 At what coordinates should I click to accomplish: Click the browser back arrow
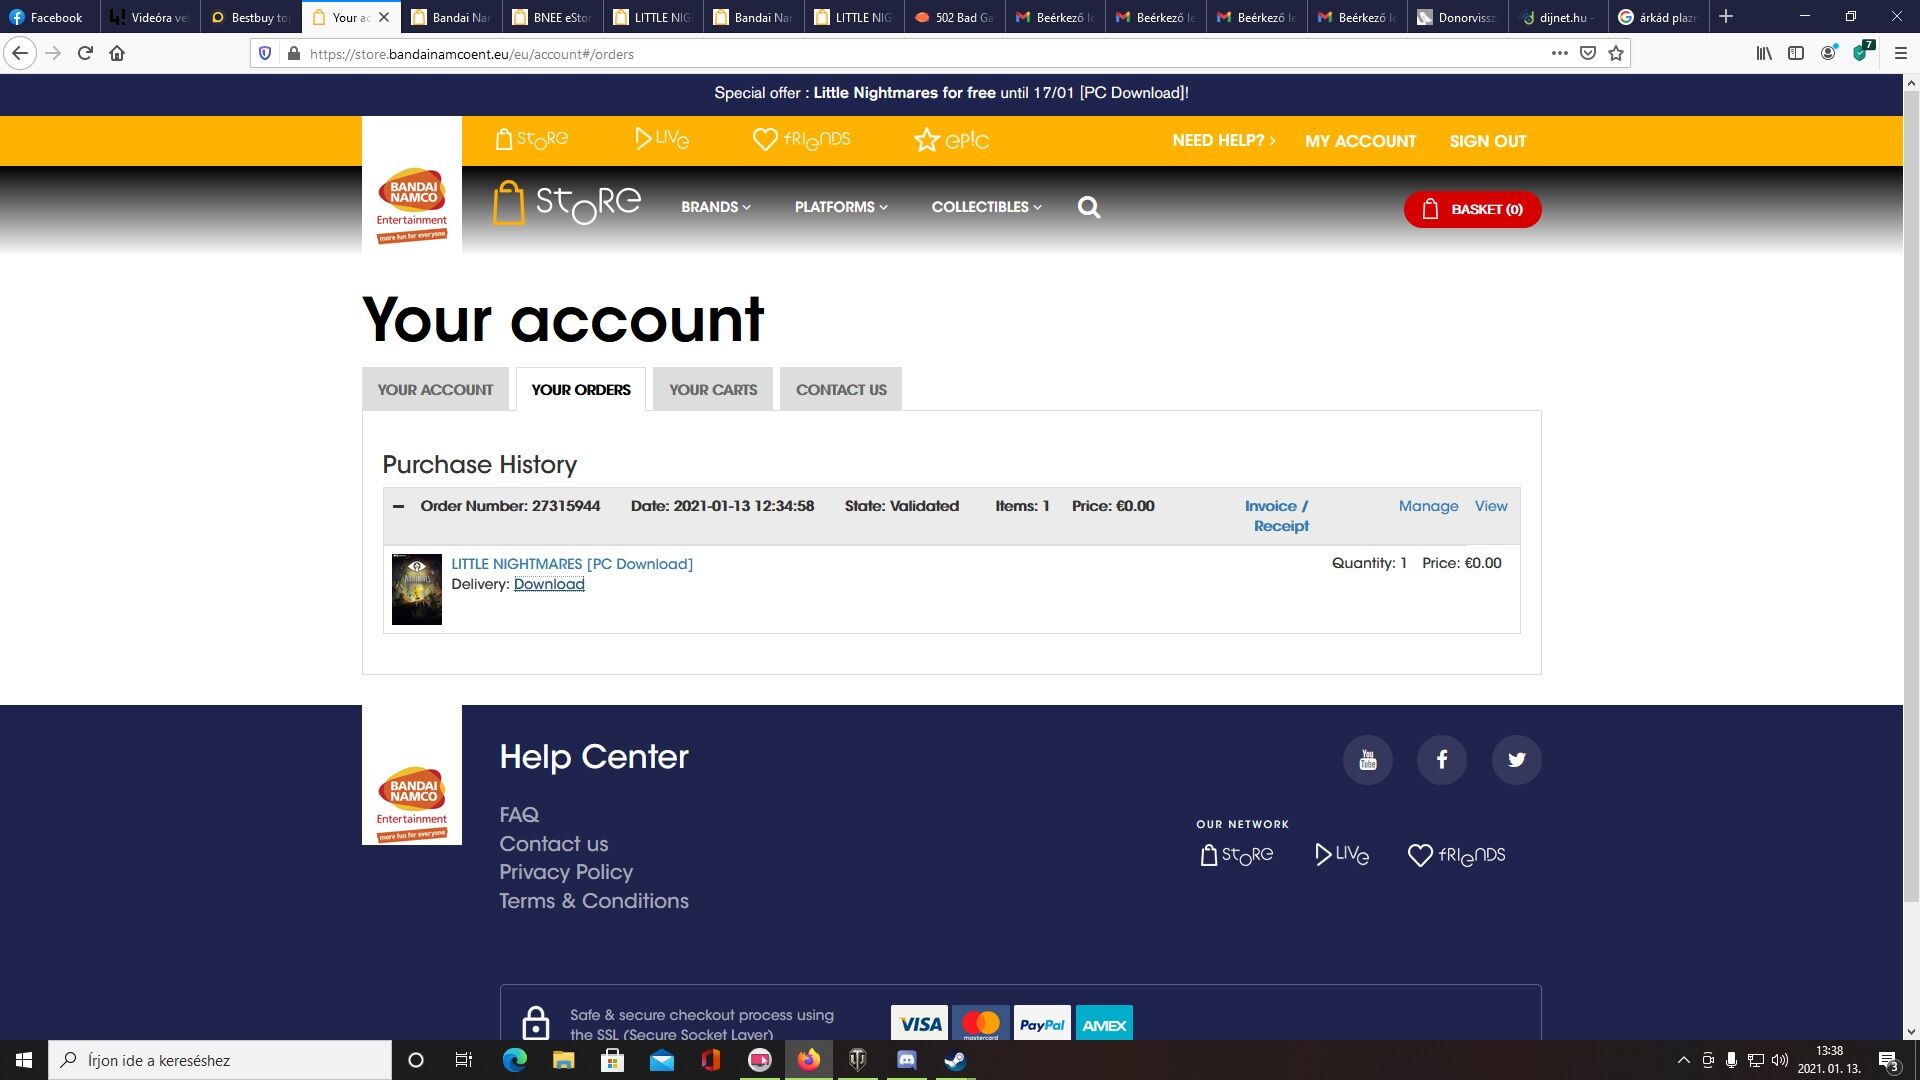point(20,53)
